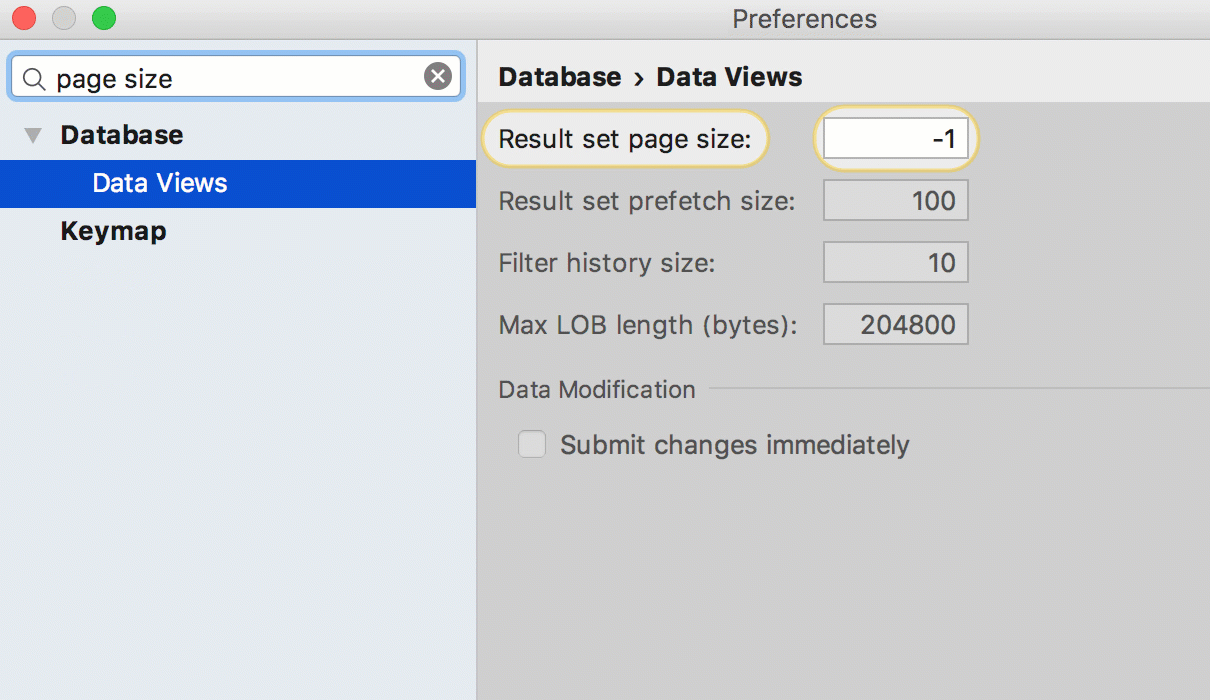Screen dimensions: 1210x700
Task: Click the Data Modification section header
Action: coord(597,389)
